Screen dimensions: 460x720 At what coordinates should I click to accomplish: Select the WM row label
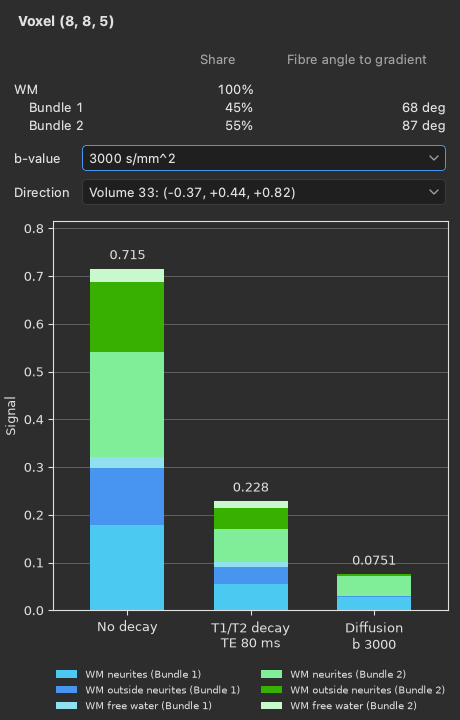(x=26, y=90)
